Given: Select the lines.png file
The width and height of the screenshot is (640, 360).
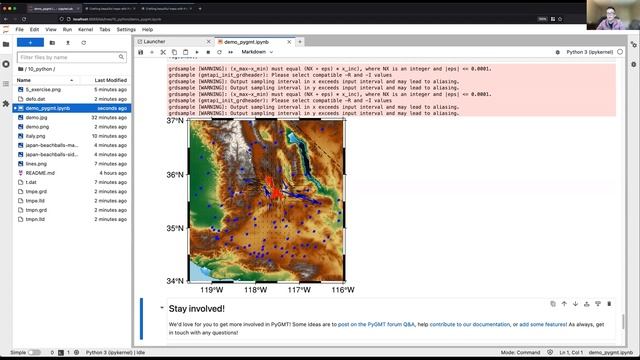Looking at the screenshot, I should click(x=72, y=164).
